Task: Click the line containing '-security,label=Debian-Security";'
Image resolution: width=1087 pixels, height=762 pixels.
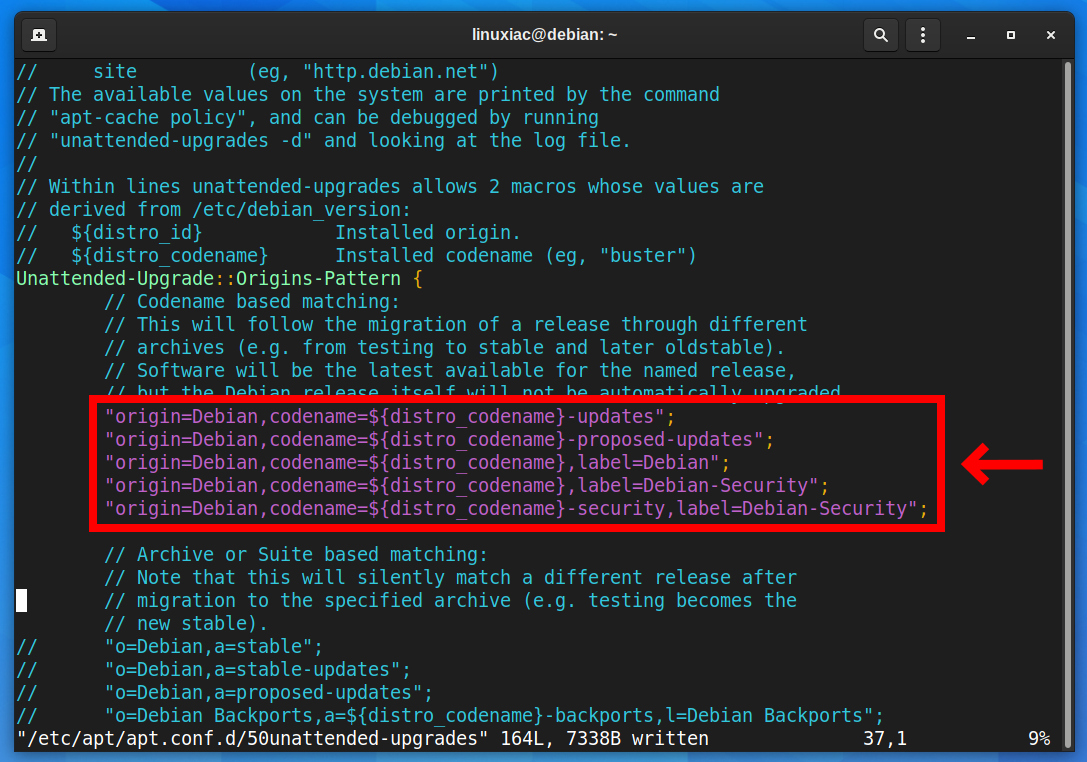Action: [x=516, y=508]
